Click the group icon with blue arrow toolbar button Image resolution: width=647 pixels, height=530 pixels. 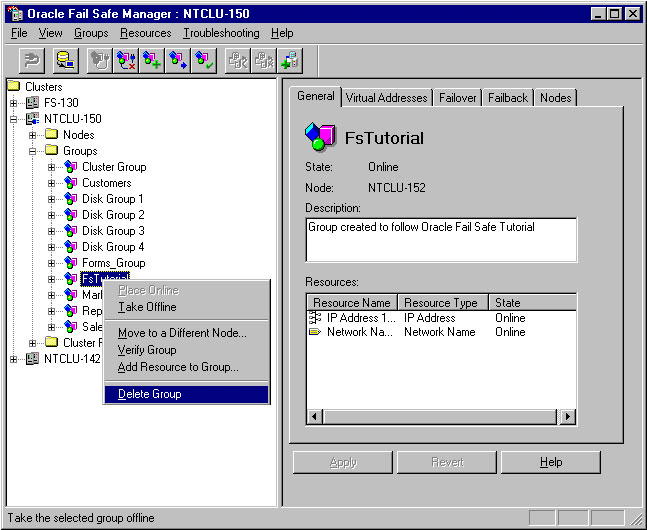click(178, 61)
